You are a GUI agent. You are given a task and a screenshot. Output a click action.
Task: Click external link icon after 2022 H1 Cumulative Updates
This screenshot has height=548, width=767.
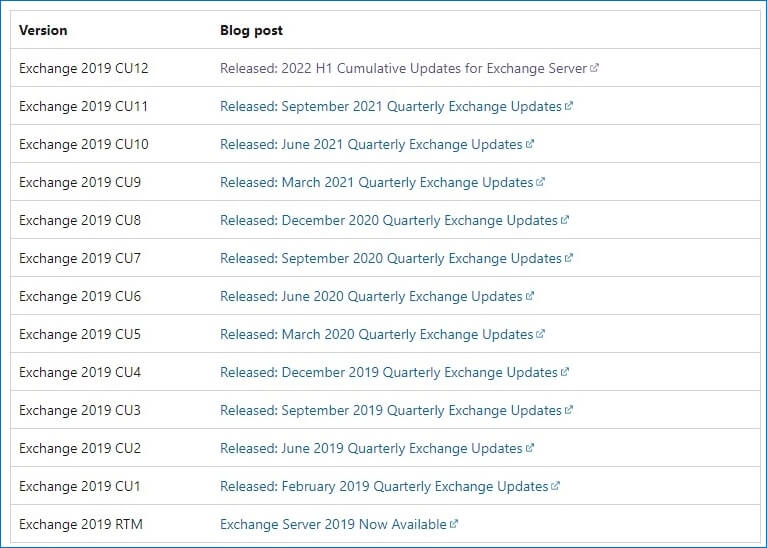tap(594, 68)
